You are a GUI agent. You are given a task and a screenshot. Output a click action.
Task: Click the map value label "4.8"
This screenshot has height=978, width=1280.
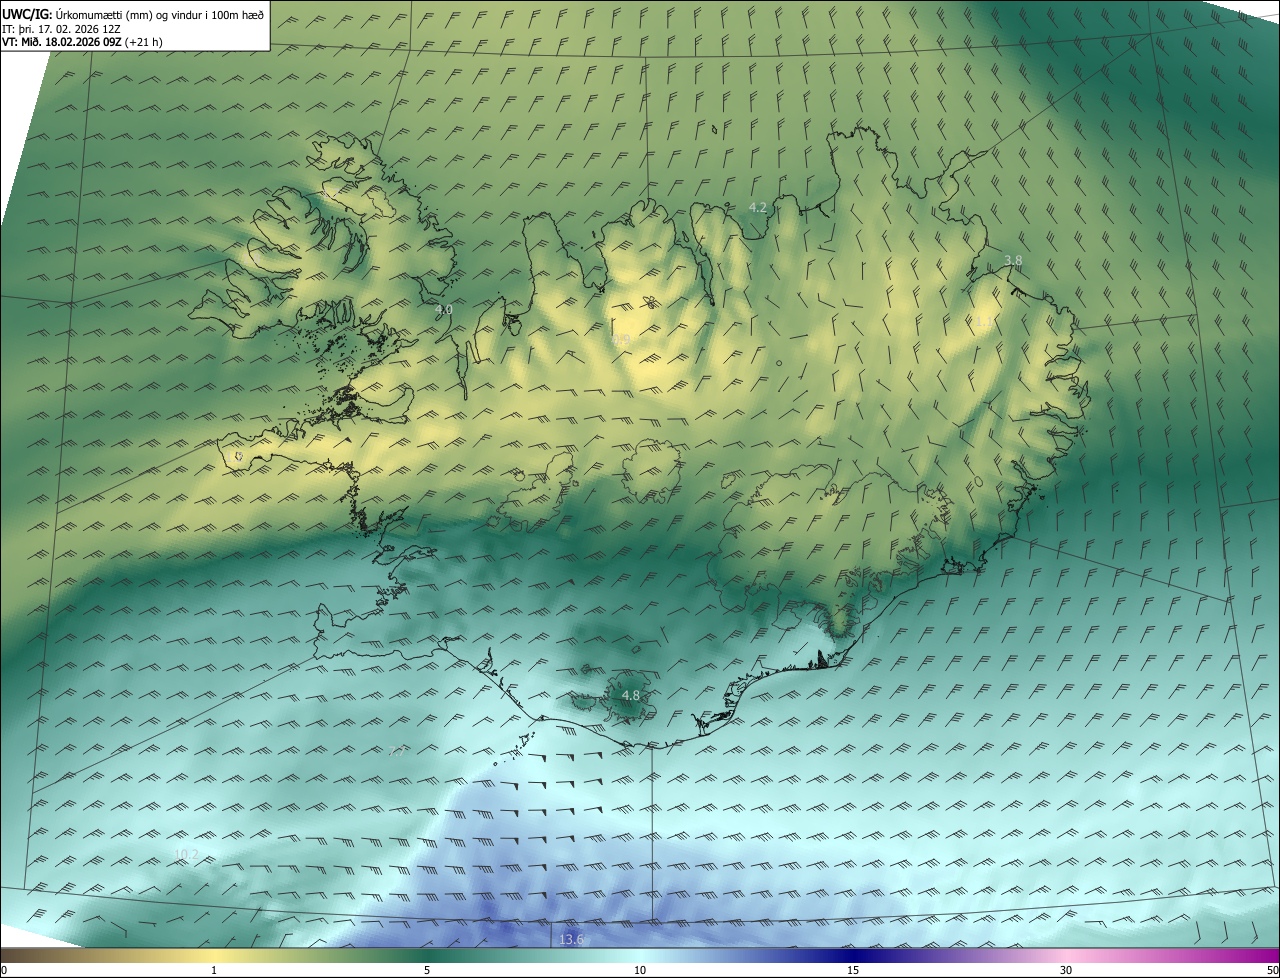[x=631, y=695]
